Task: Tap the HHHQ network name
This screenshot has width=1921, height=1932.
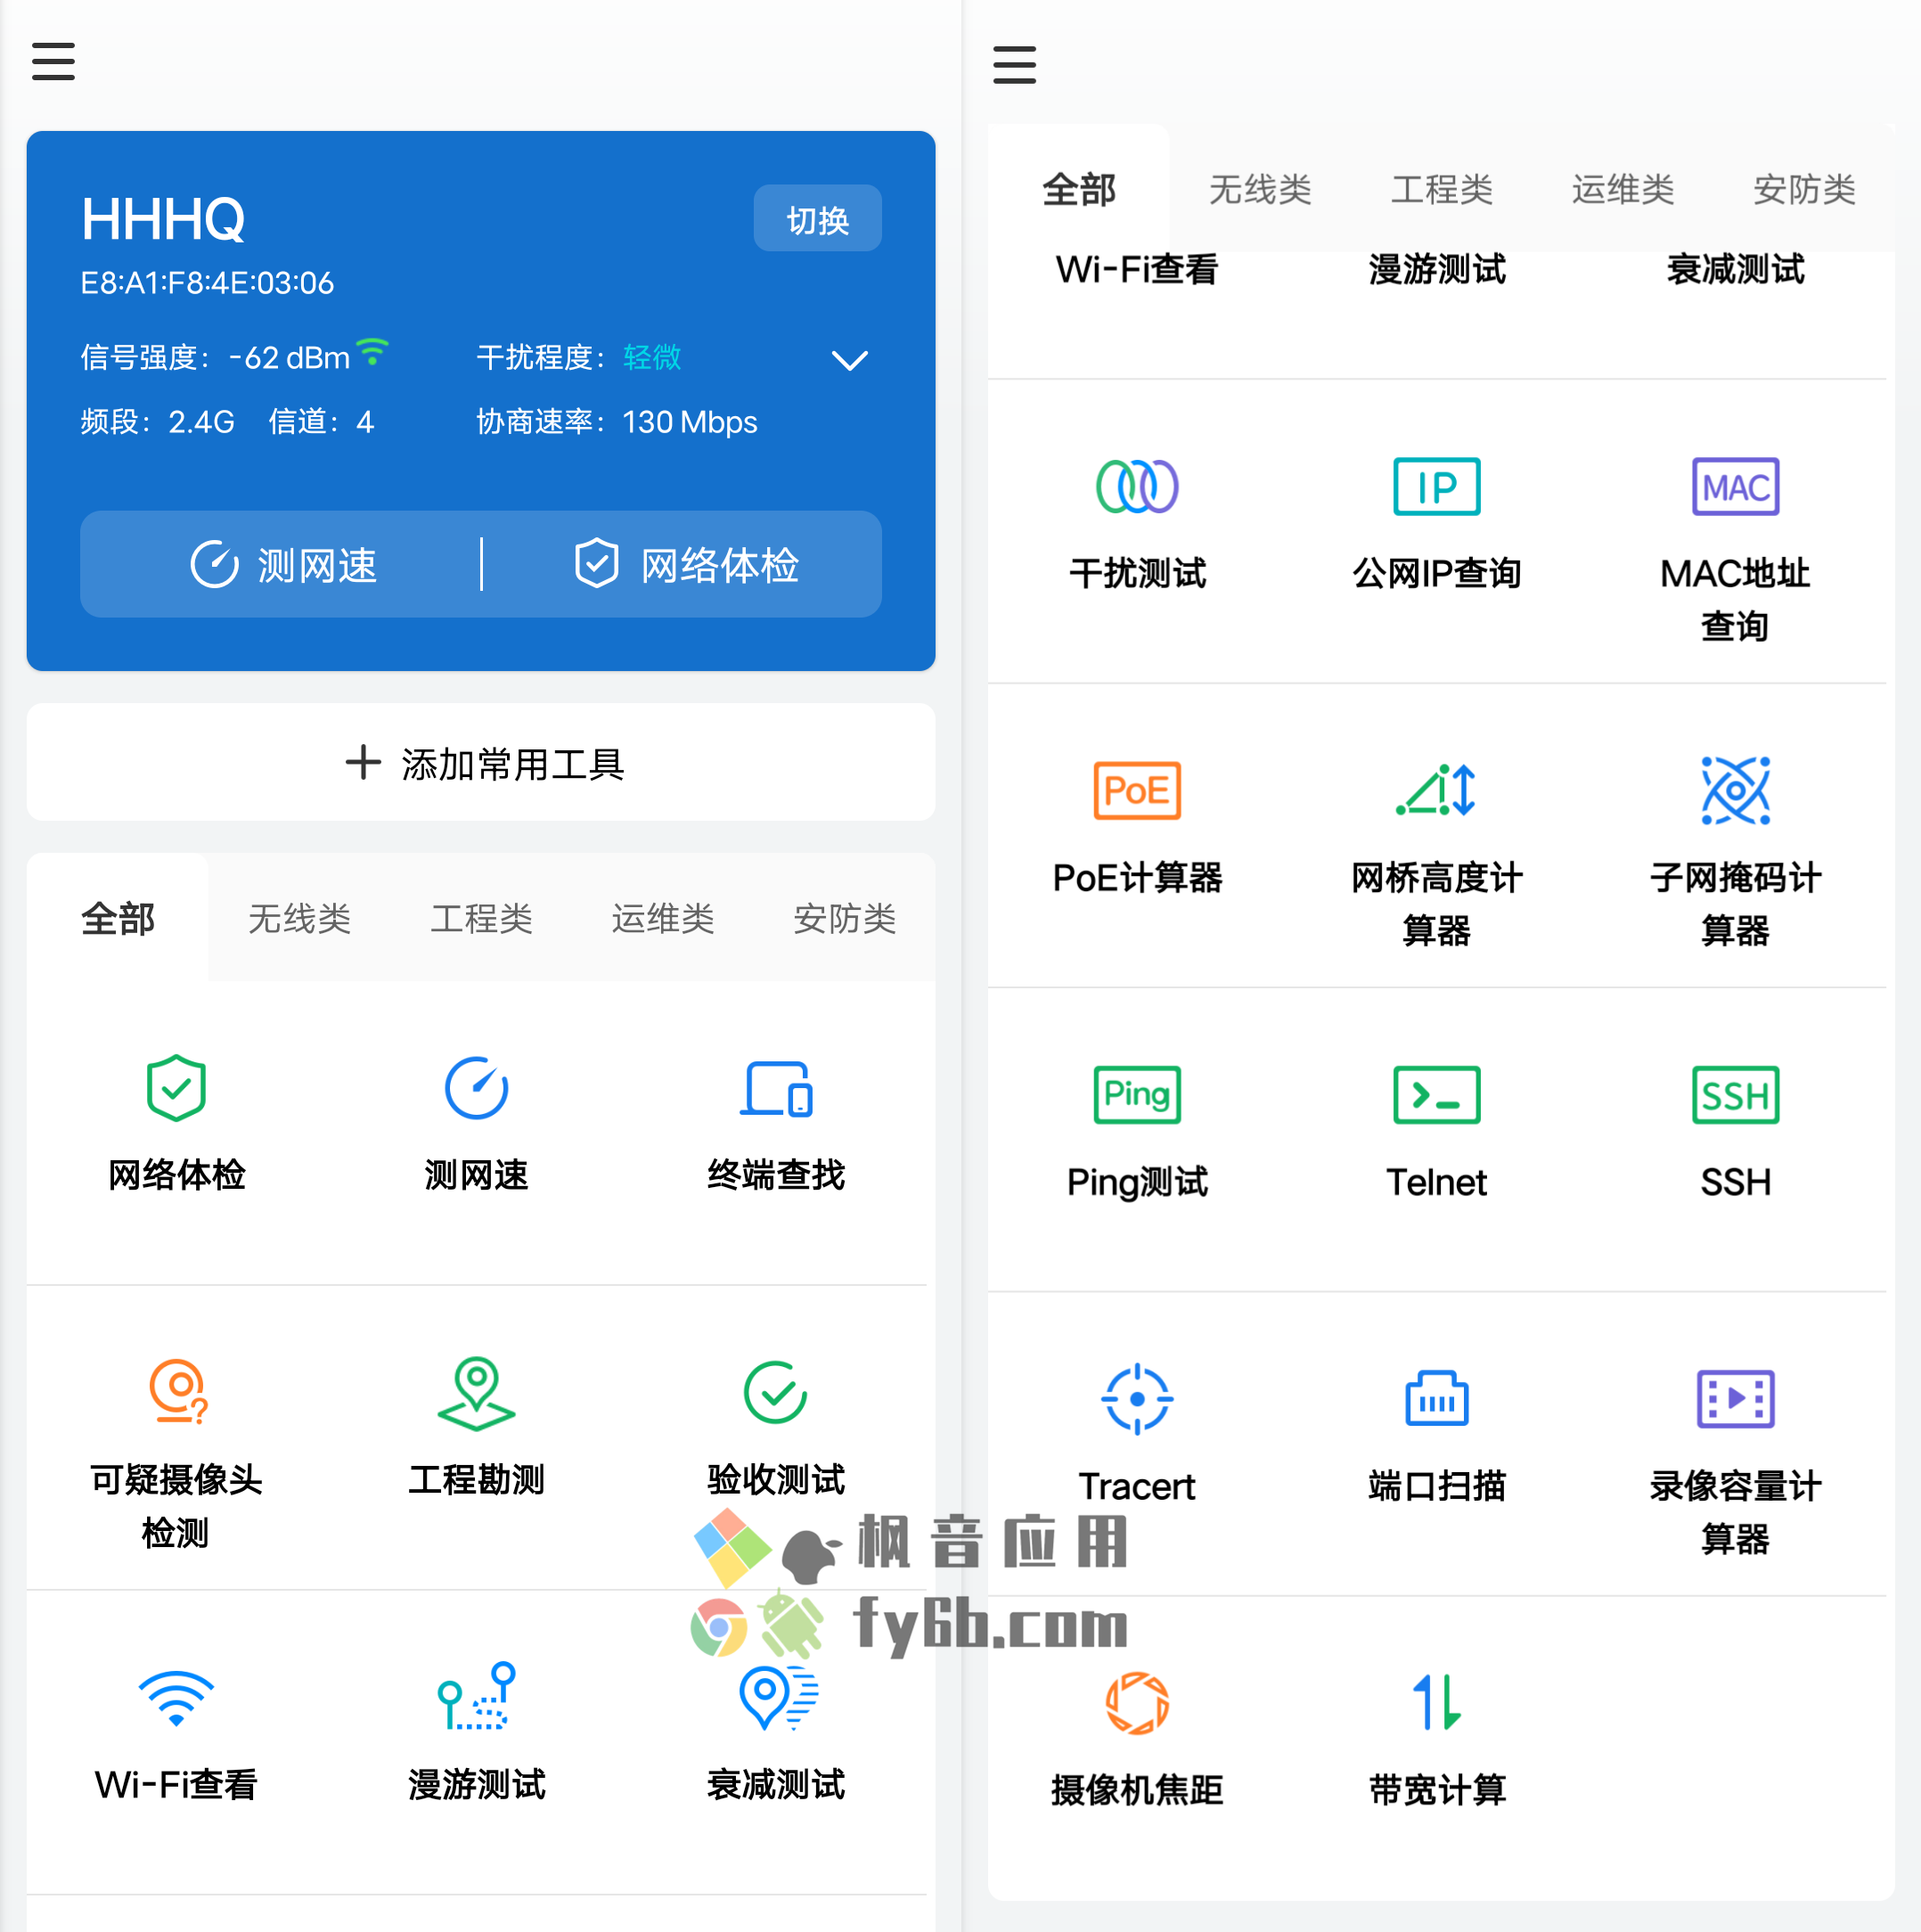Action: (x=163, y=219)
